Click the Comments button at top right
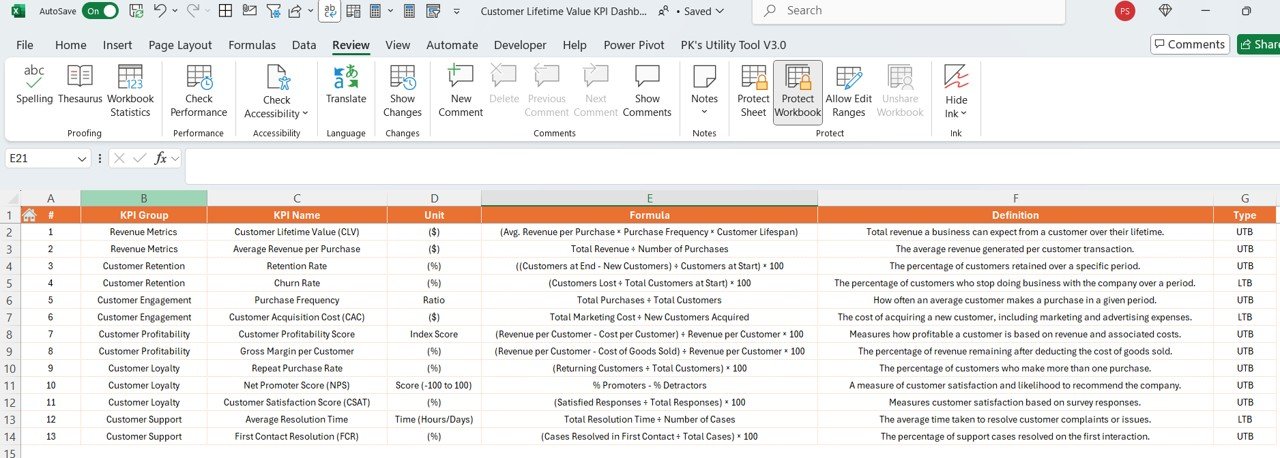Viewport: 1280px width, 458px height. [x=1190, y=44]
